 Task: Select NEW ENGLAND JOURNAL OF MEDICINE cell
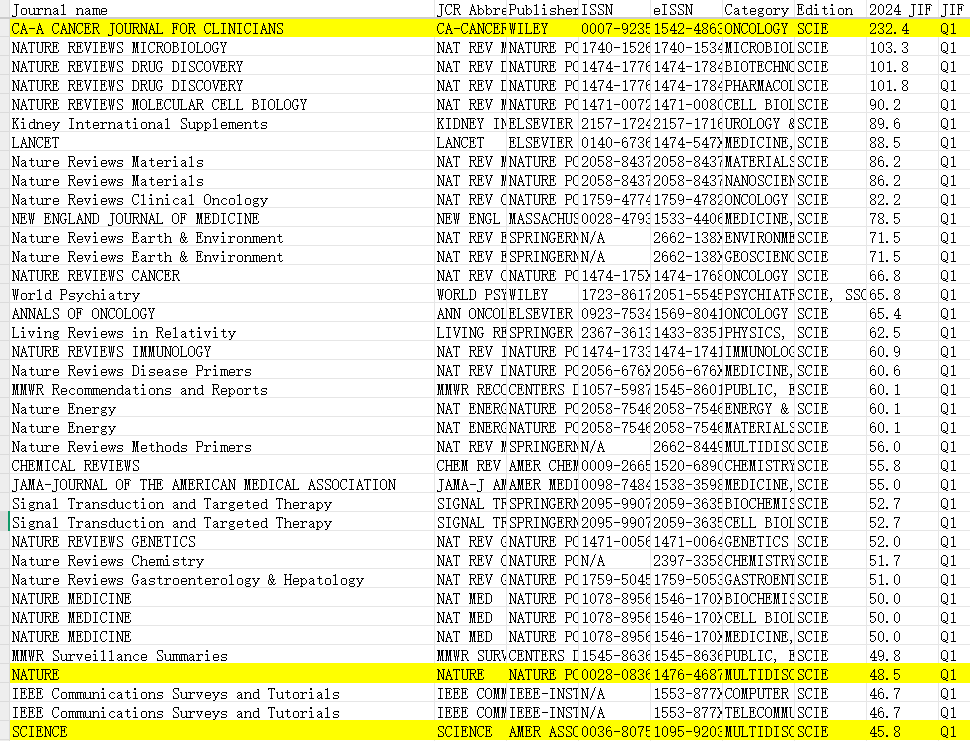[x=222, y=219]
